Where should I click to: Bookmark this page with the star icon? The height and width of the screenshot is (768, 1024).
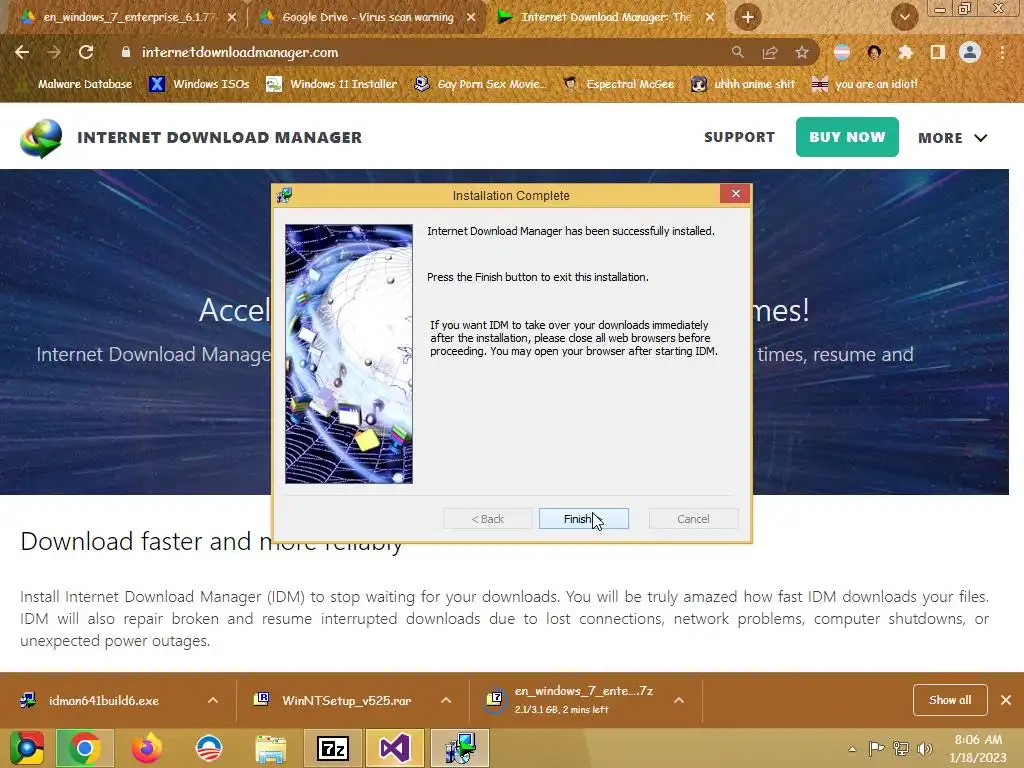[x=802, y=52]
